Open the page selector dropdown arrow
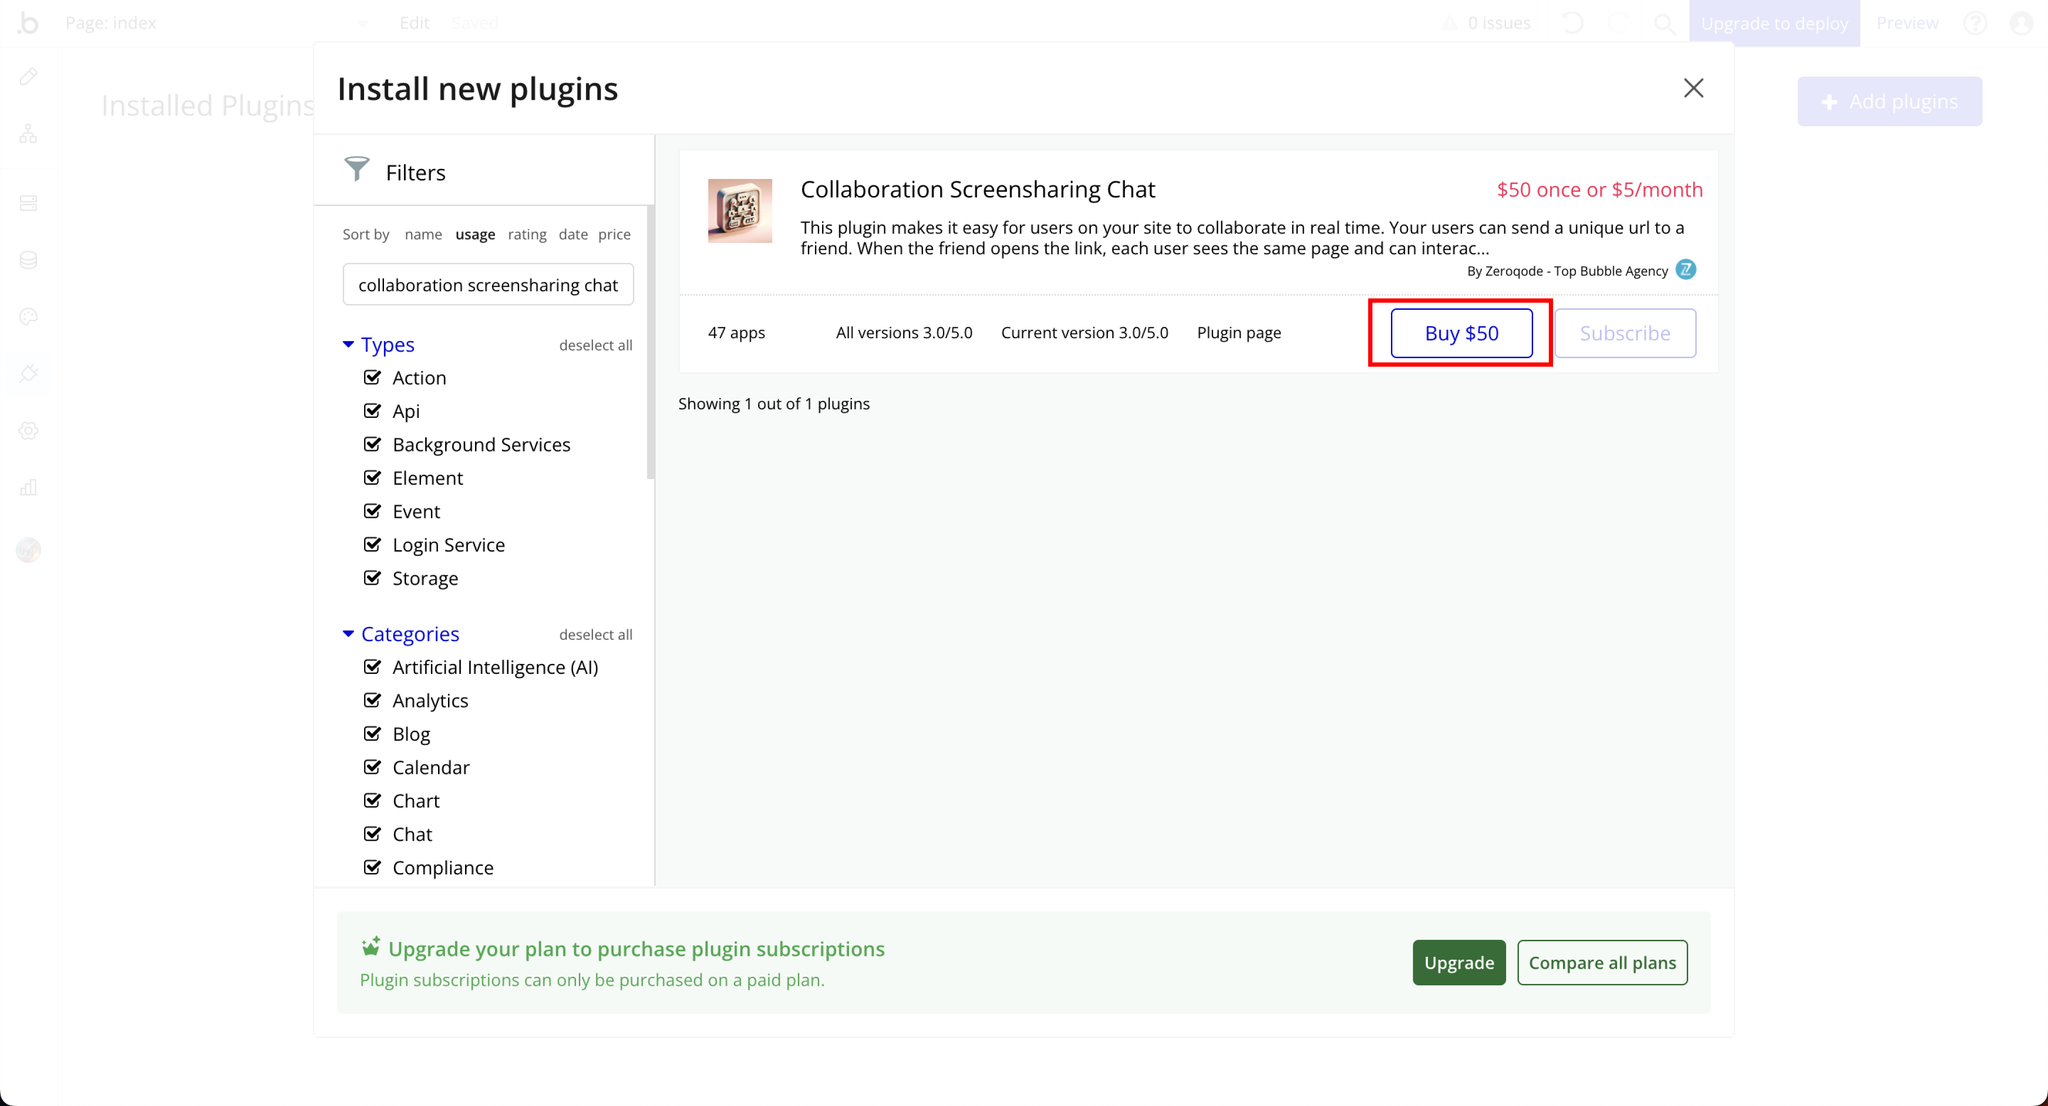 (x=362, y=23)
